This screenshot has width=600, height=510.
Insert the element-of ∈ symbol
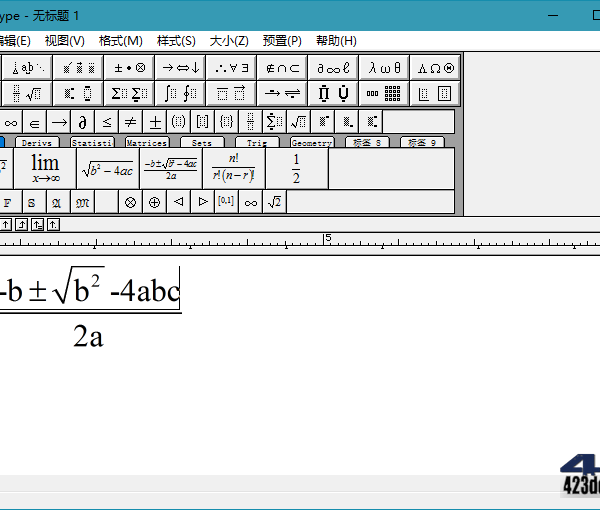click(x=35, y=122)
